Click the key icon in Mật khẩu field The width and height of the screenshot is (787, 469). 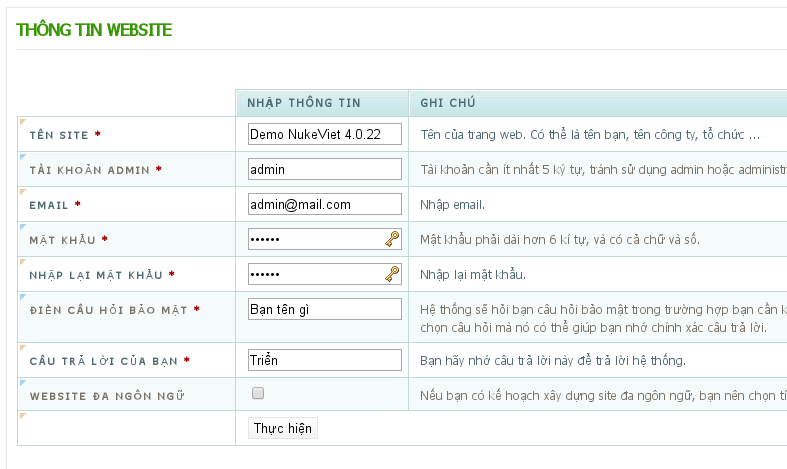(x=392, y=240)
